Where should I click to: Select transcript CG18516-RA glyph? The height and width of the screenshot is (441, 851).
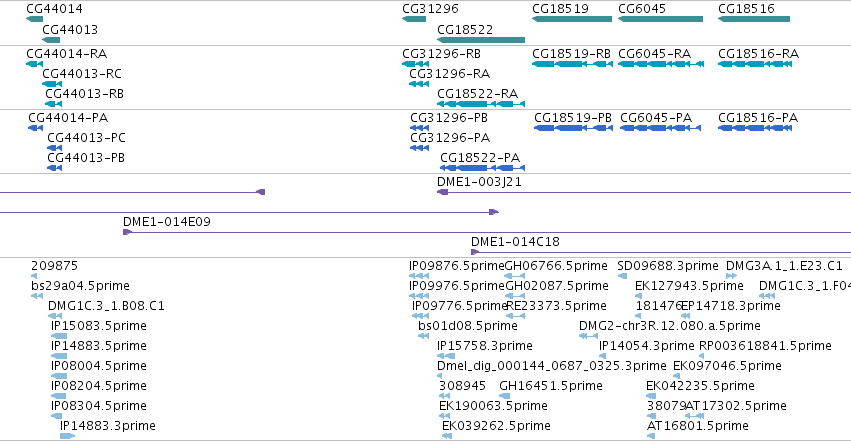click(x=755, y=64)
